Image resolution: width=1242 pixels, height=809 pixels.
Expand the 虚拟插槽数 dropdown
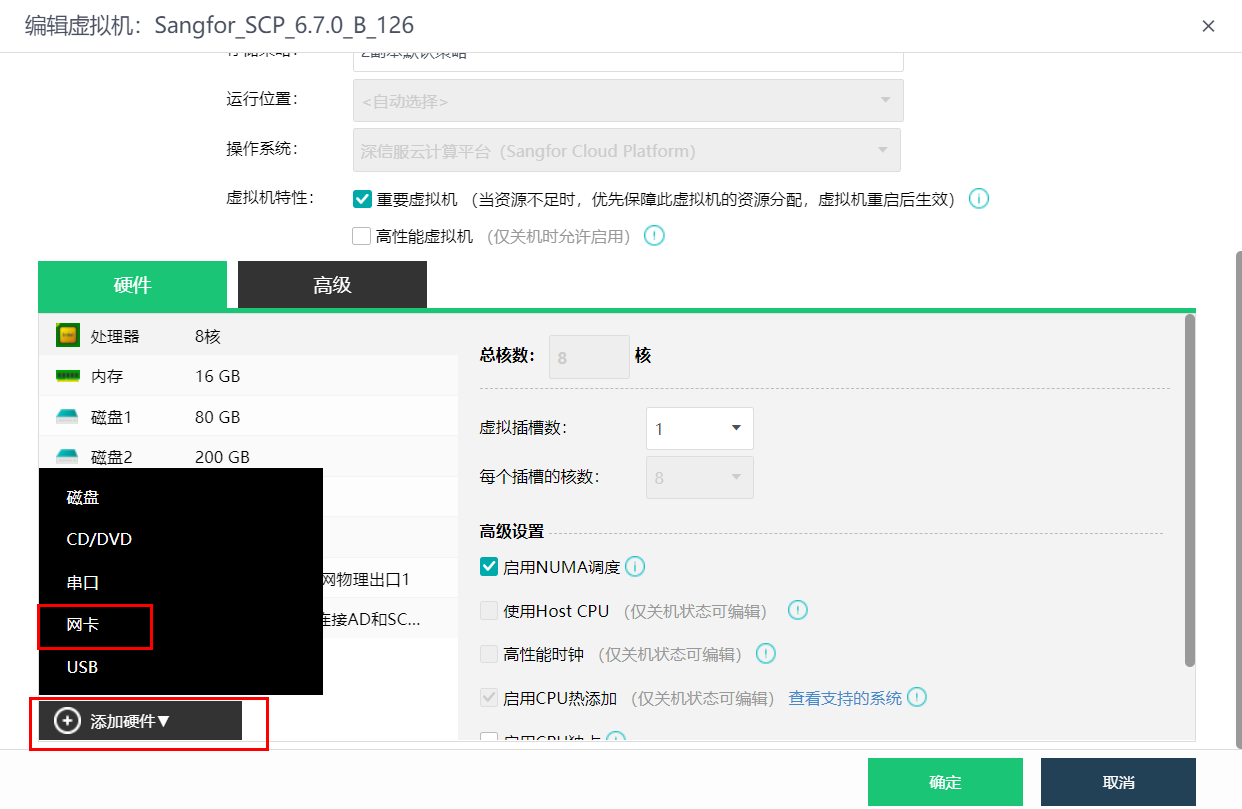700,428
